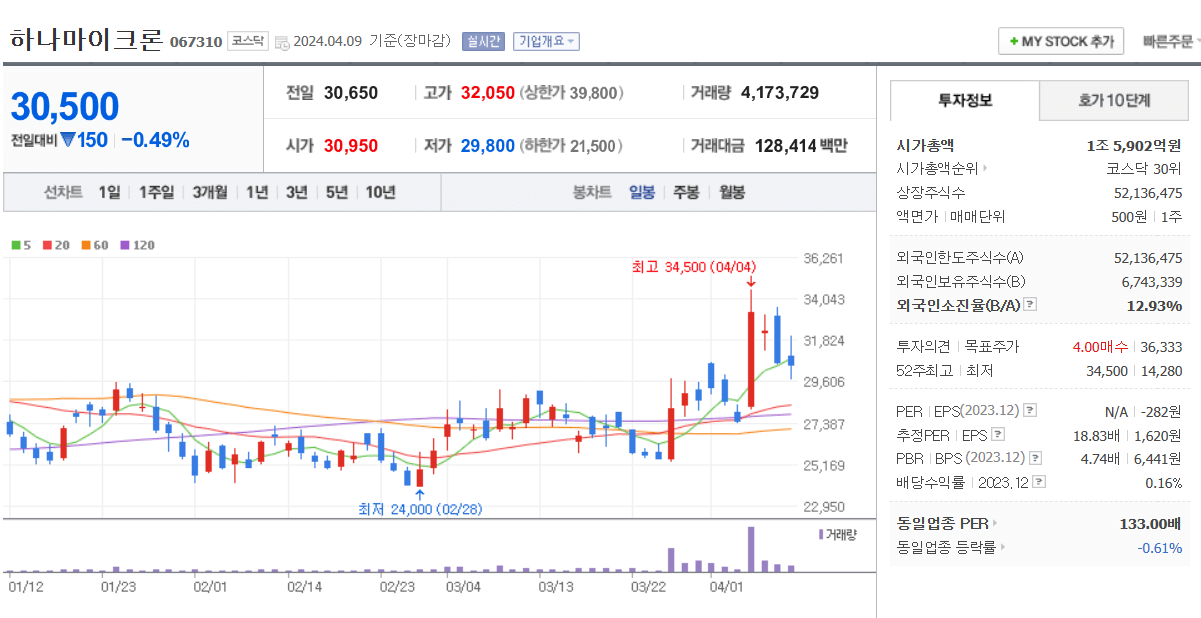Image resolution: width=1201 pixels, height=618 pixels.
Task: Click the green 5-day moving average legend
Action: [x=20, y=245]
